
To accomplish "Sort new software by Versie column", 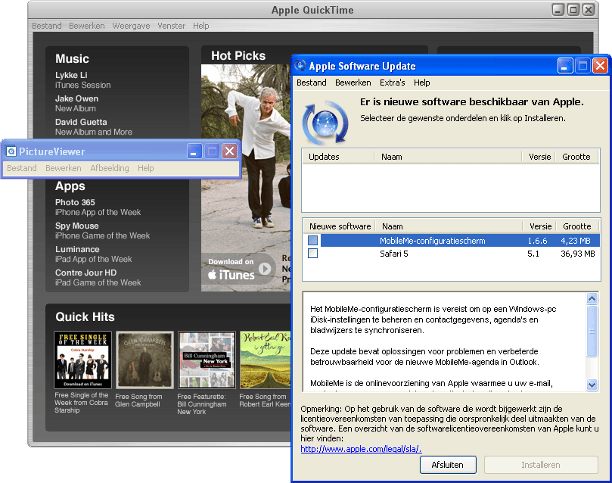I will pyautogui.click(x=541, y=226).
